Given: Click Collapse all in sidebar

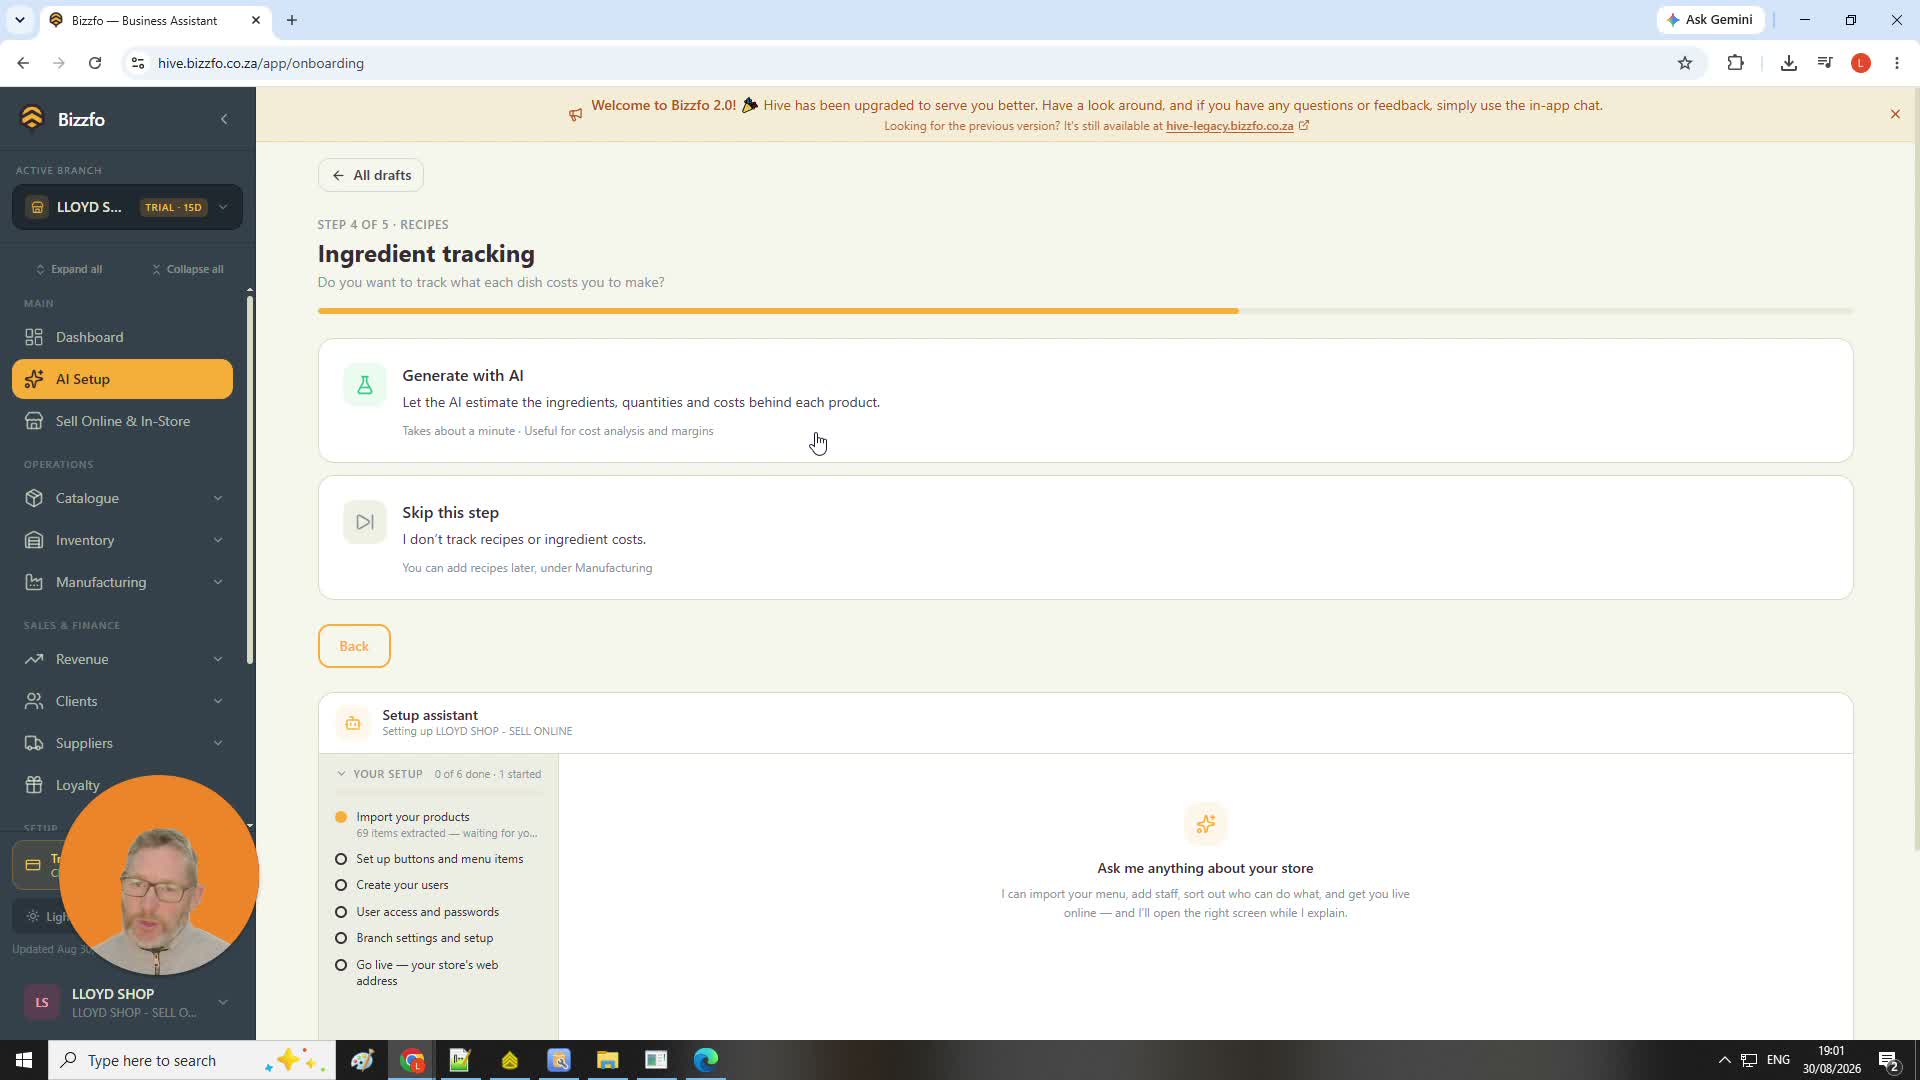Looking at the screenshot, I should 187,269.
